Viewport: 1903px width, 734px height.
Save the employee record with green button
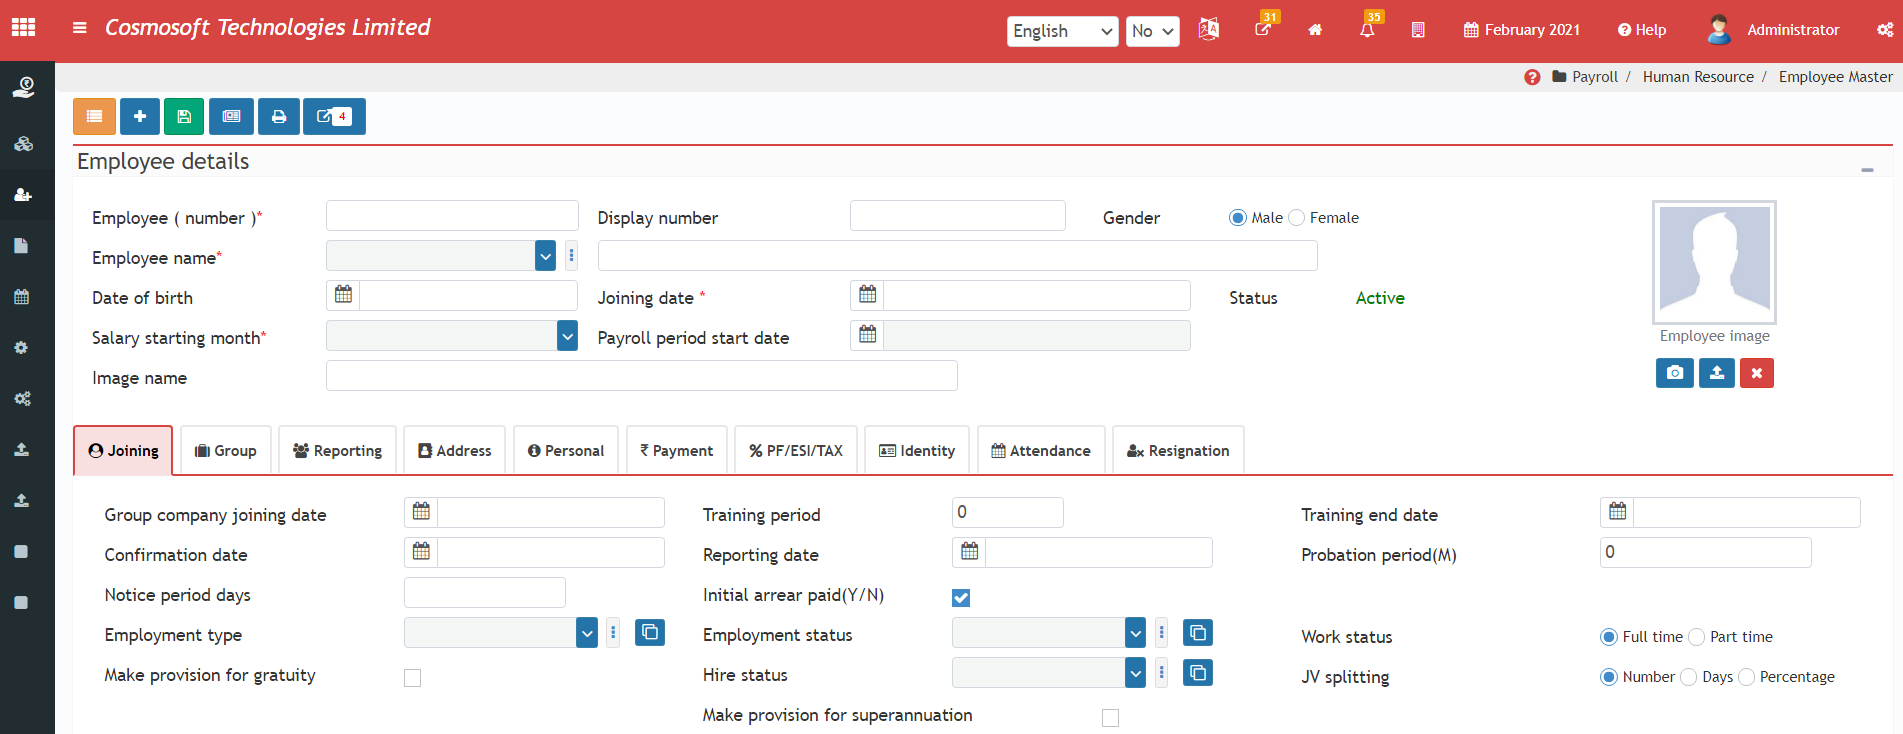pos(184,116)
